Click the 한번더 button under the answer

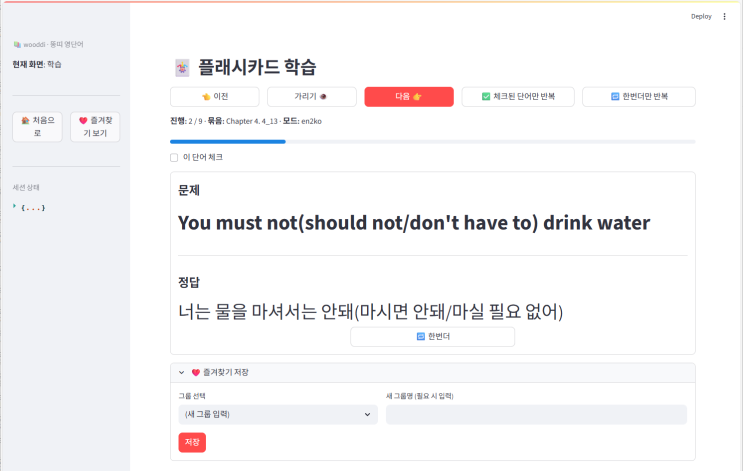tap(433, 336)
